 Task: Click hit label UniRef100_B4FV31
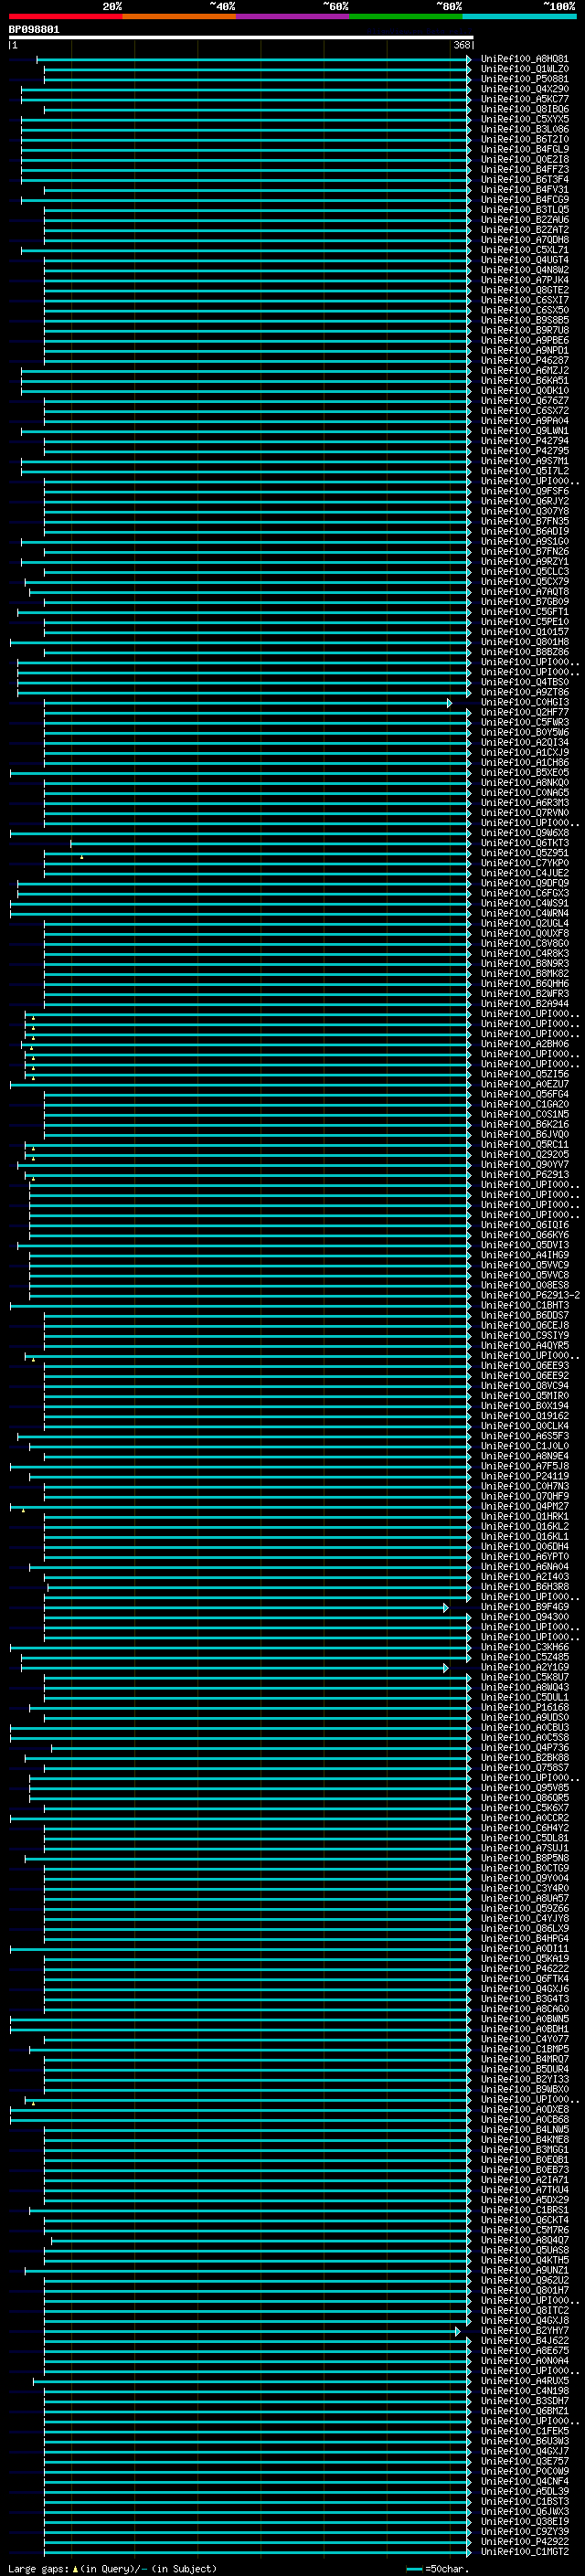click(x=524, y=189)
